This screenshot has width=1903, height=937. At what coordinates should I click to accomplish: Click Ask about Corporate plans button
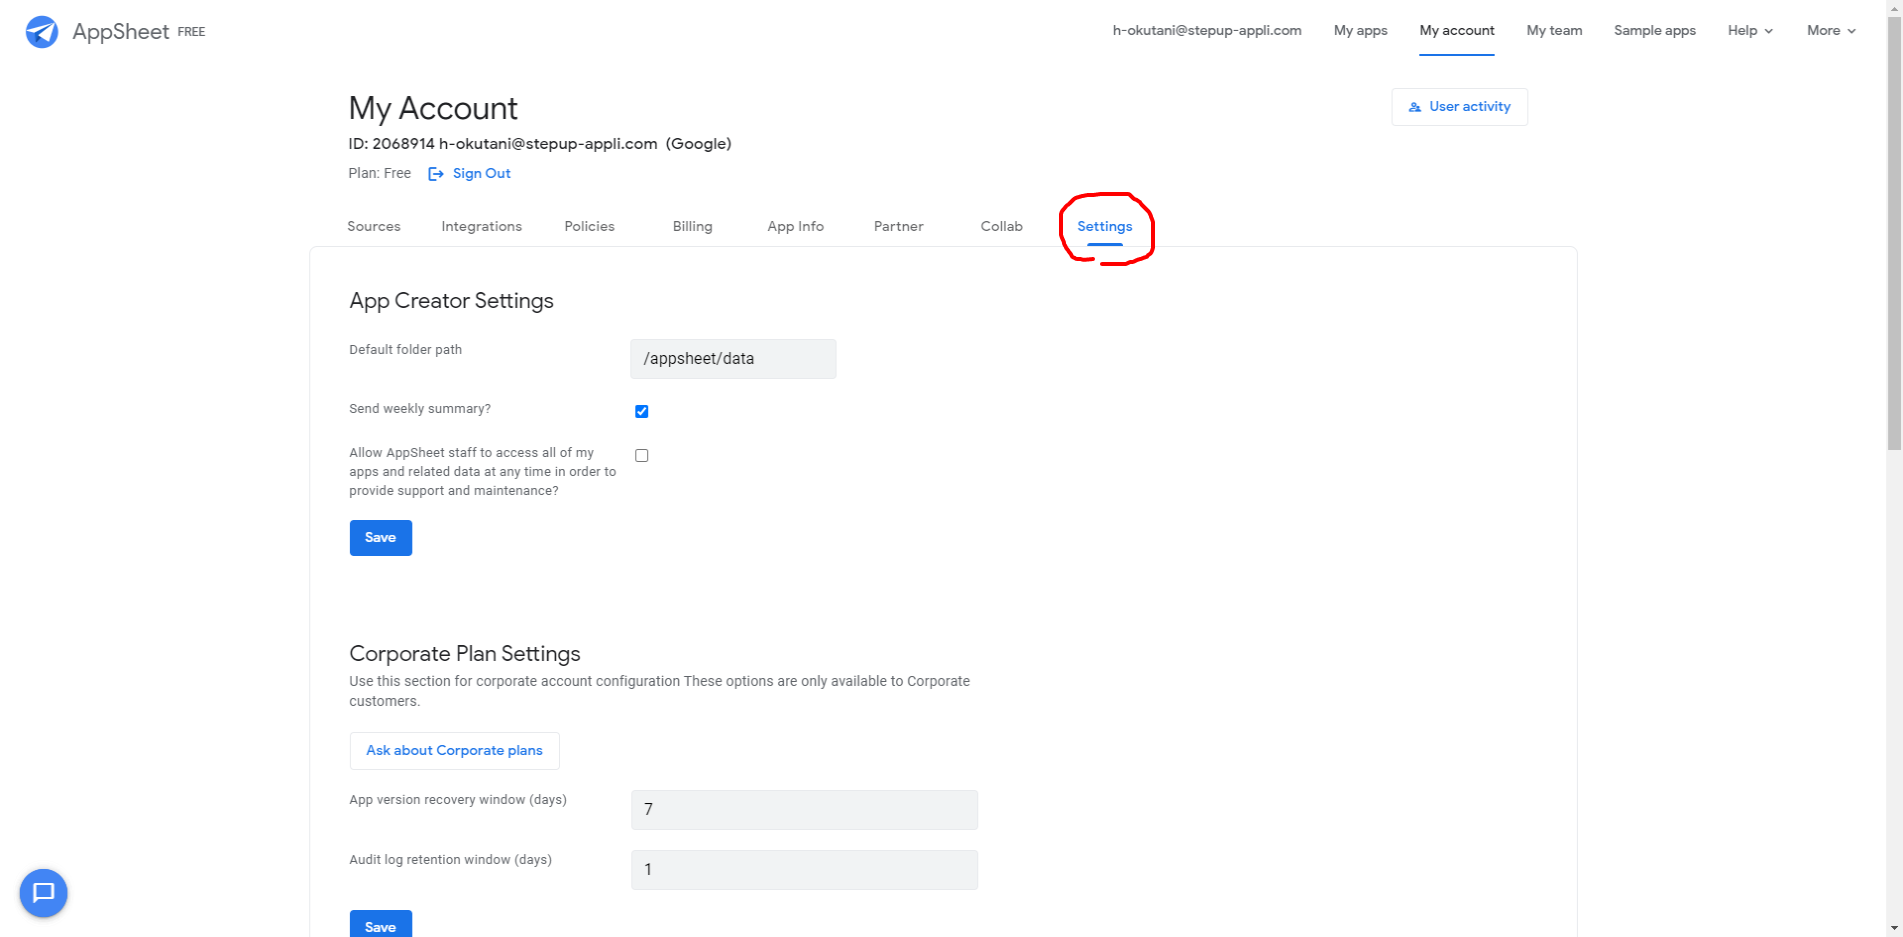pyautogui.click(x=454, y=751)
